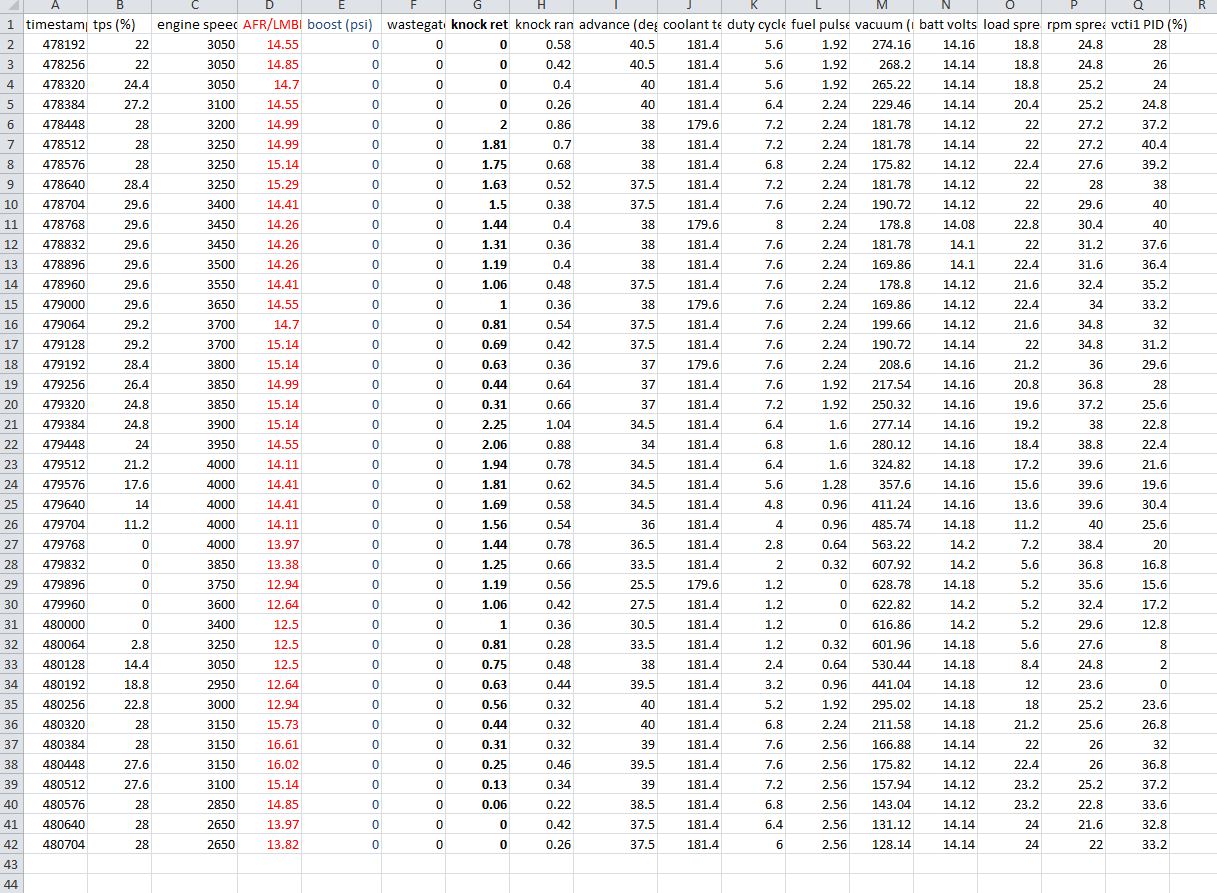Viewport: 1217px width, 893px height.
Task: Select column G header
Action: 477,5
